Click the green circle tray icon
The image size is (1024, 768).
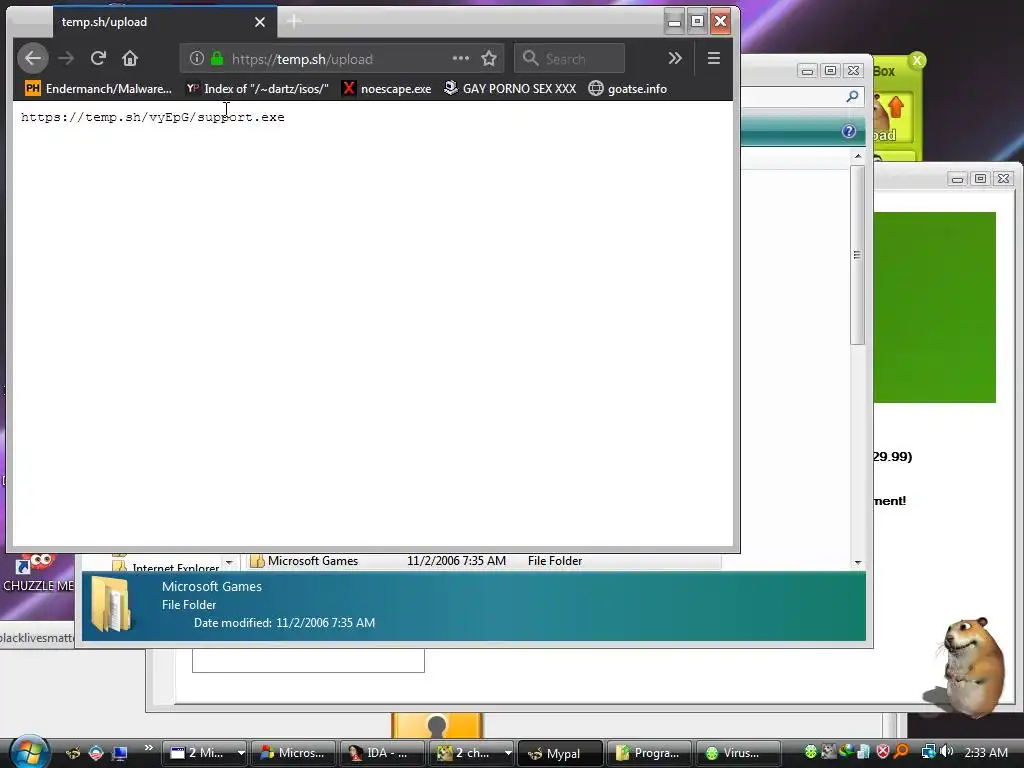pos(810,752)
